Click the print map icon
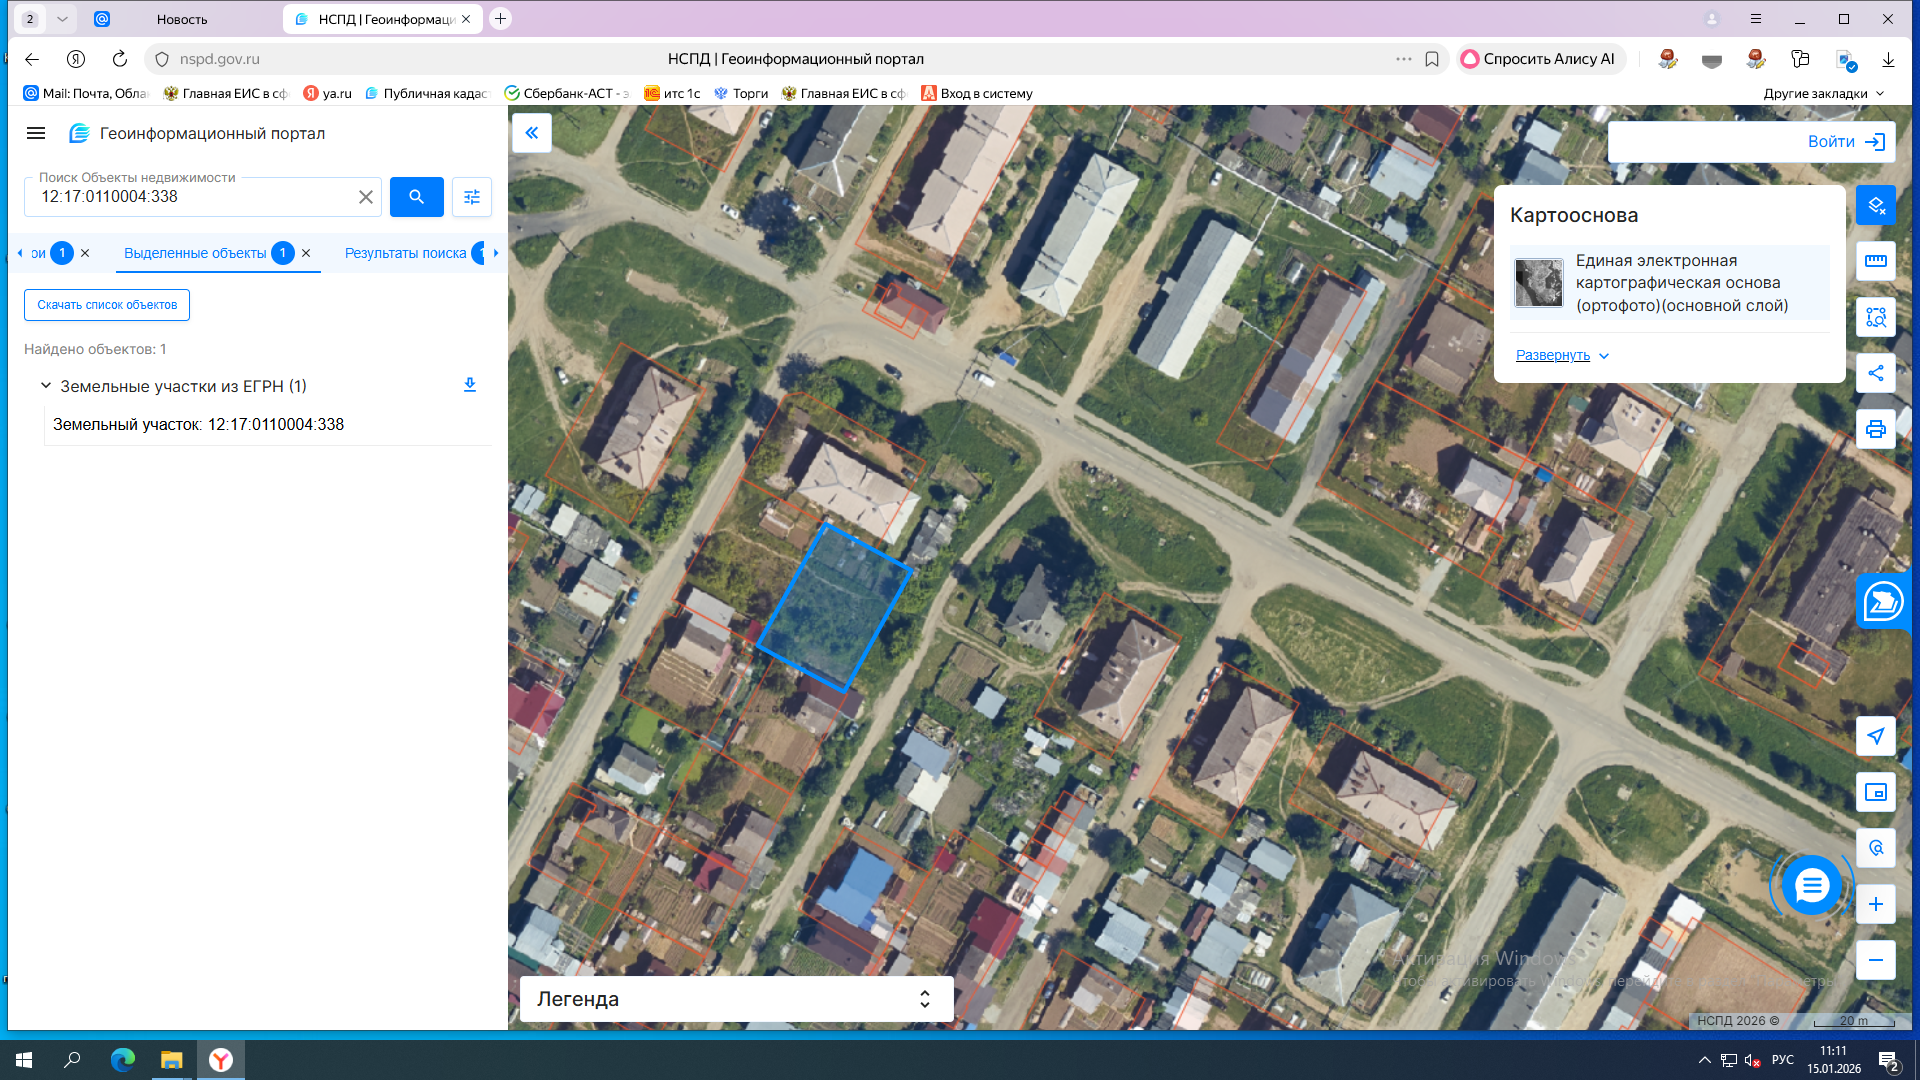The image size is (1920, 1080). tap(1875, 429)
